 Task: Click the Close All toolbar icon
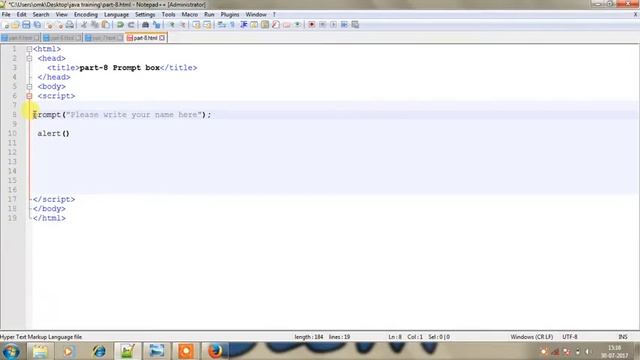click(60, 25)
